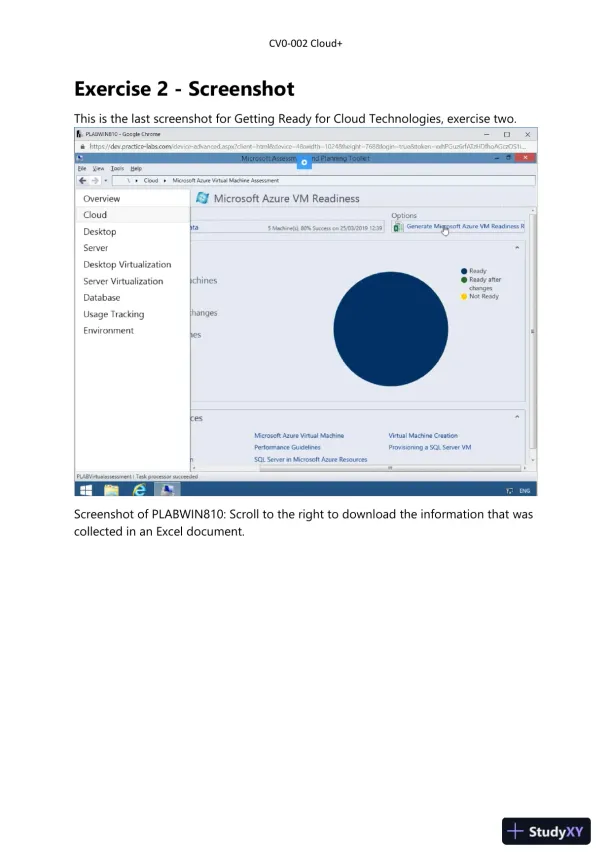Click the back navigation arrow

[x=82, y=181]
